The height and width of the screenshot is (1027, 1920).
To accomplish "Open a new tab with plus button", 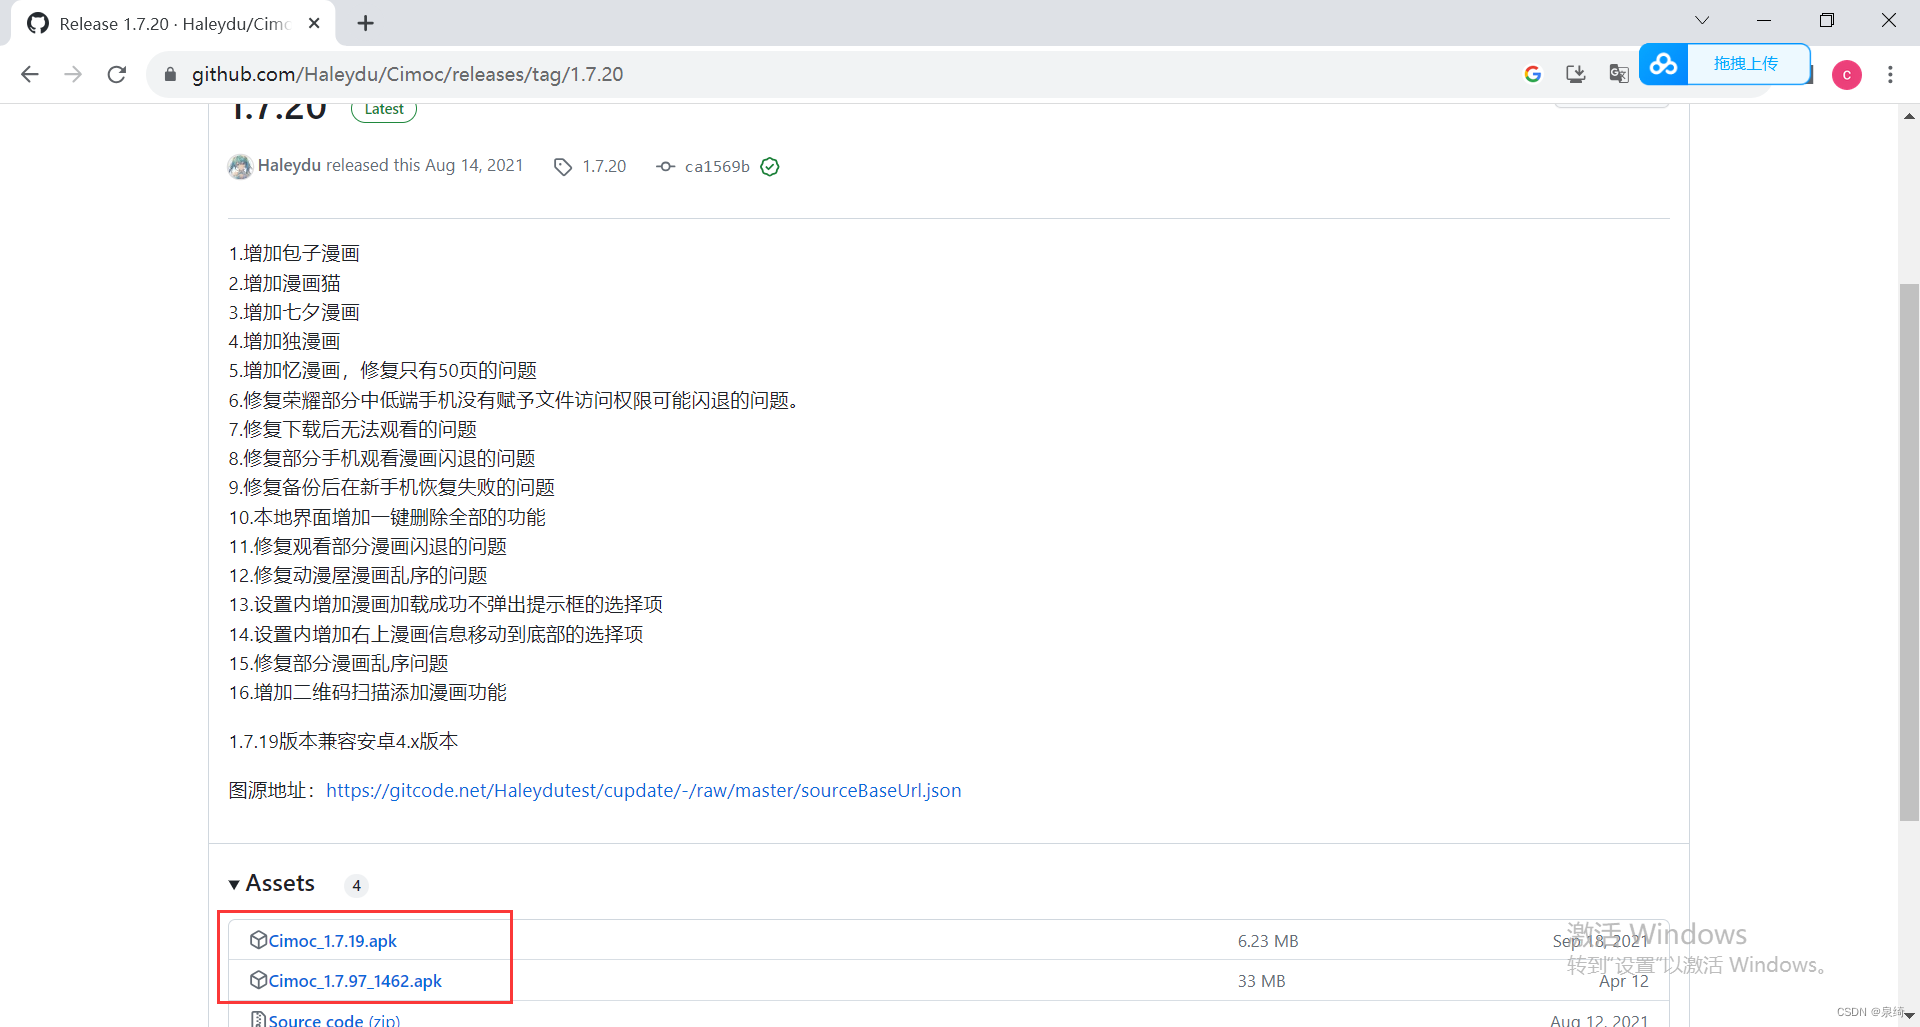I will tap(366, 23).
